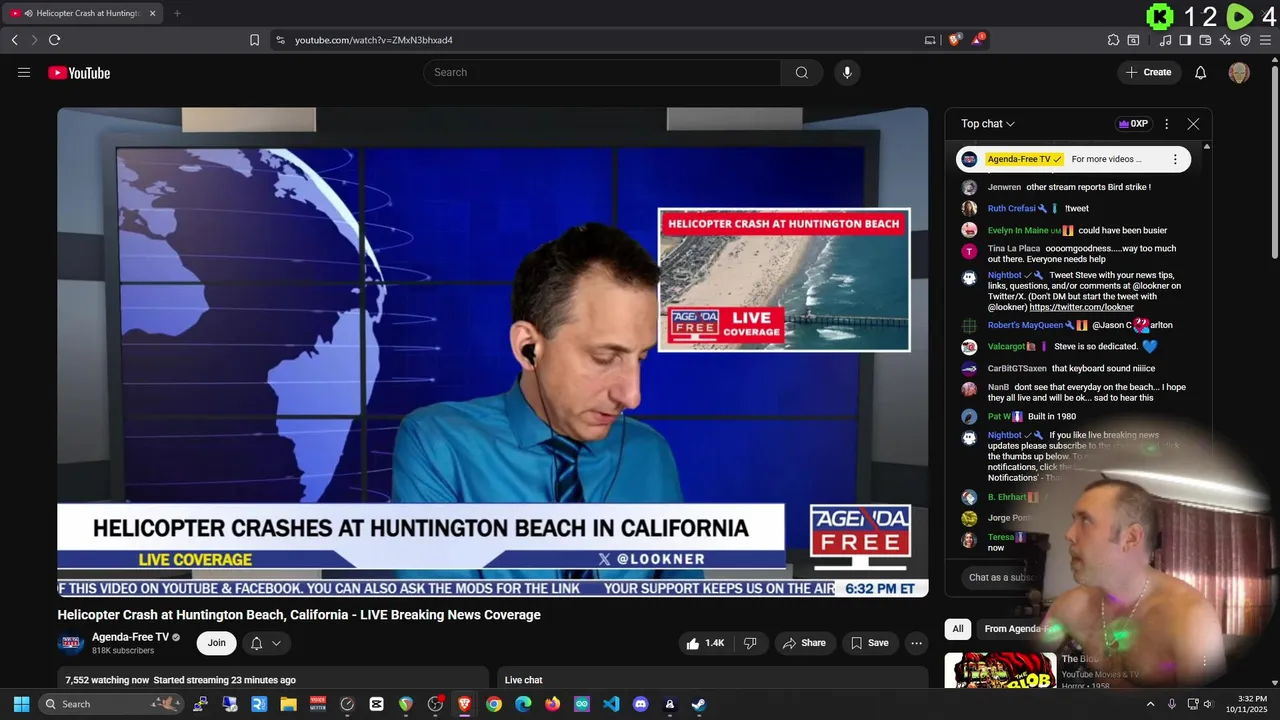Open Brave VPN shield icon
The height and width of the screenshot is (720, 1280).
coord(1245,40)
